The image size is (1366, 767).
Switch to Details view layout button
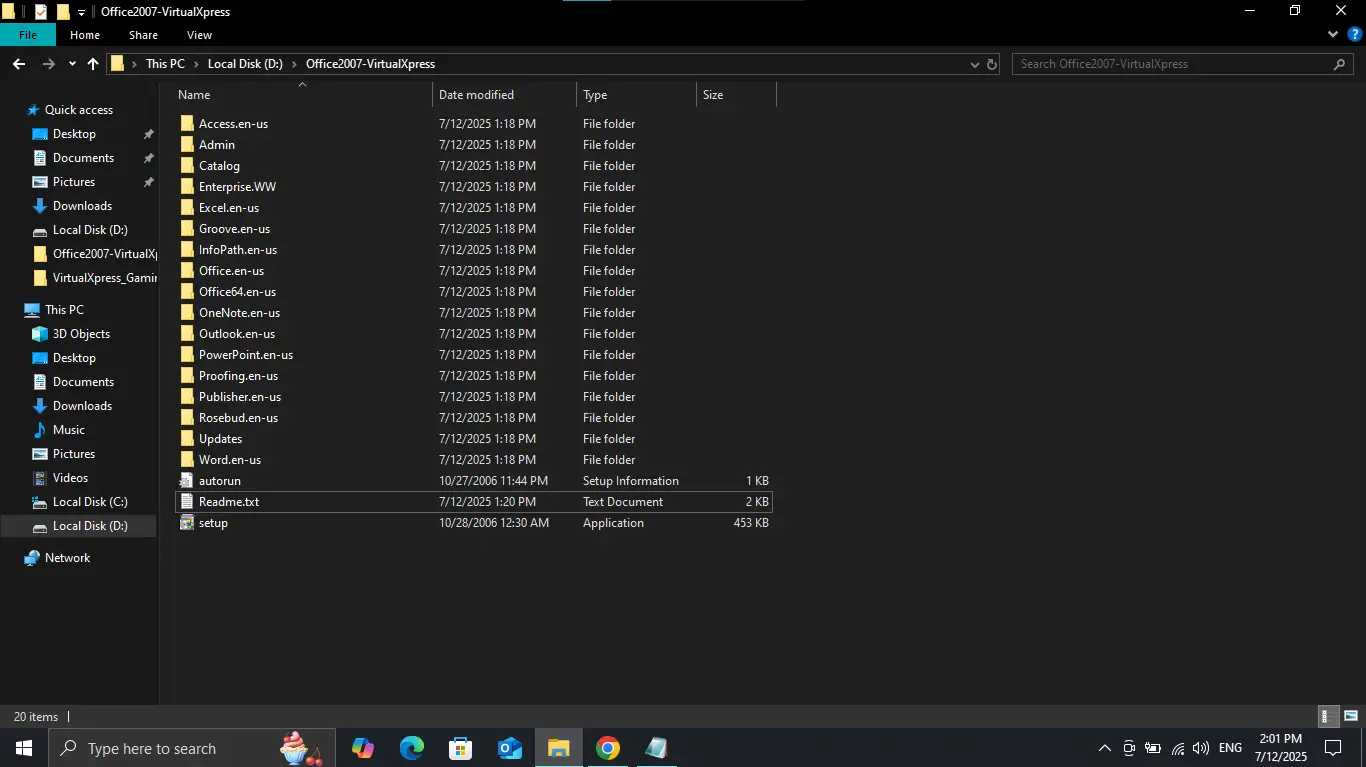(x=1328, y=716)
